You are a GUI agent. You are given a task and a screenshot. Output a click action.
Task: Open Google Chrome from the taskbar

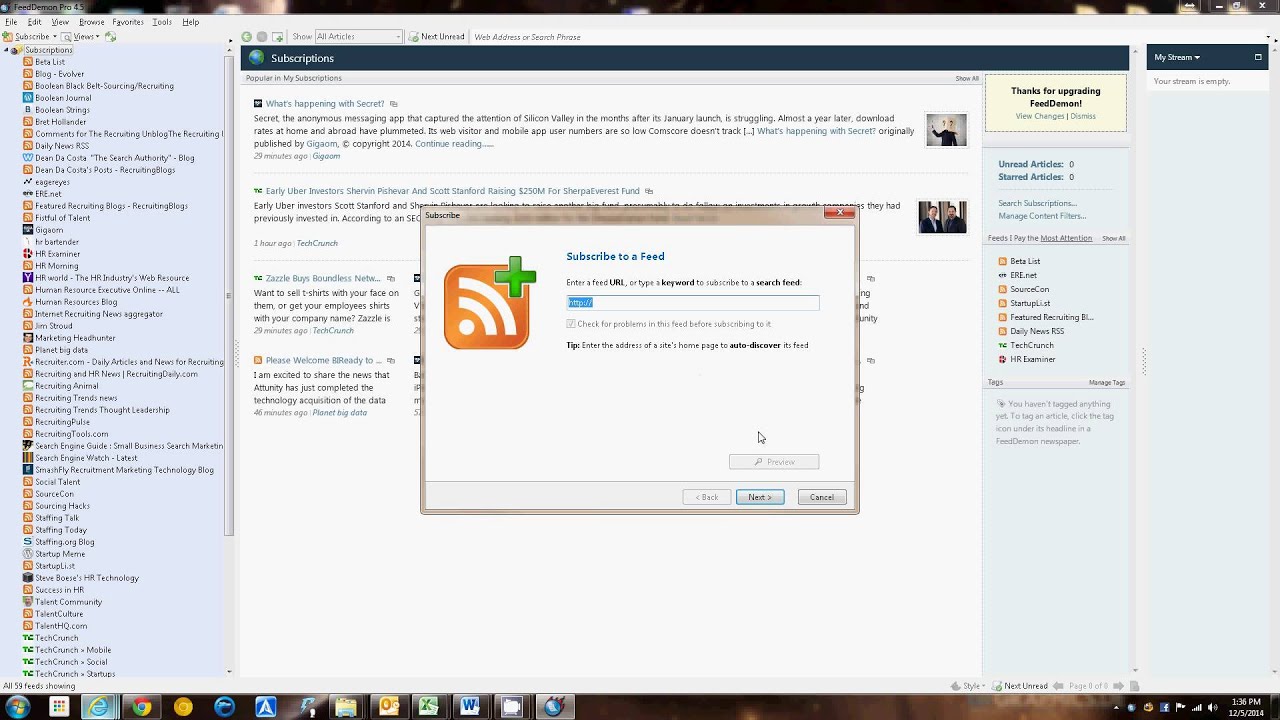click(141, 707)
